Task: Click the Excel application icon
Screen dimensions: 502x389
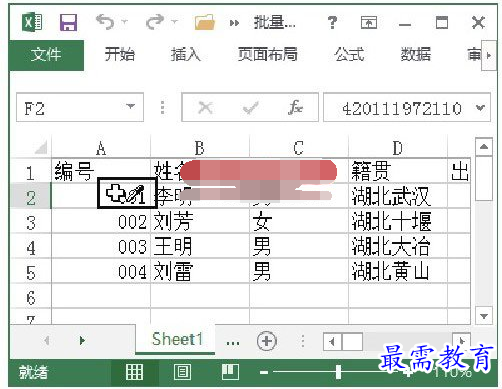Action: pos(32,22)
